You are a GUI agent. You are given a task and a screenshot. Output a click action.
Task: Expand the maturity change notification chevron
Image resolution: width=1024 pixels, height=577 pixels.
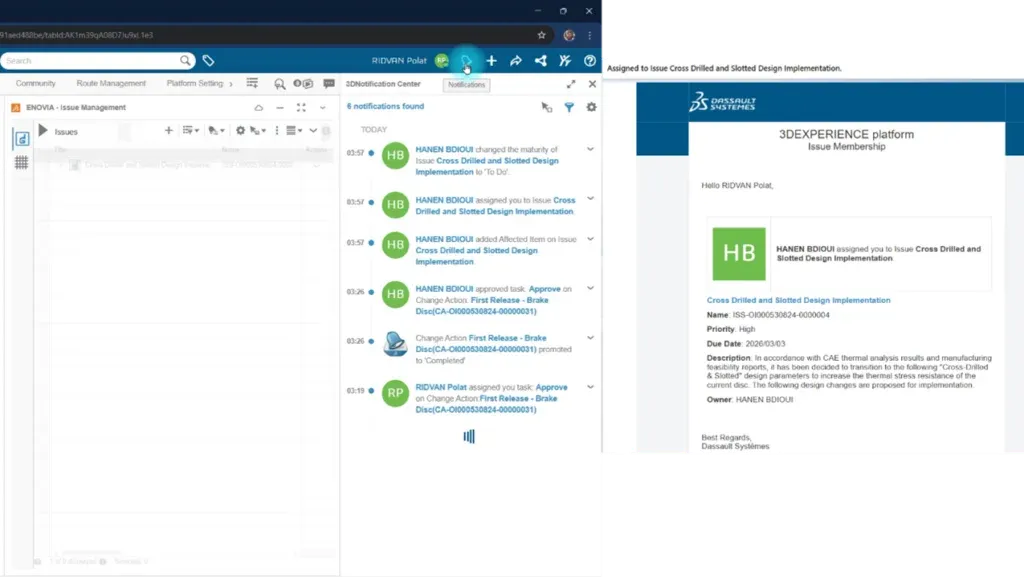pyautogui.click(x=590, y=149)
